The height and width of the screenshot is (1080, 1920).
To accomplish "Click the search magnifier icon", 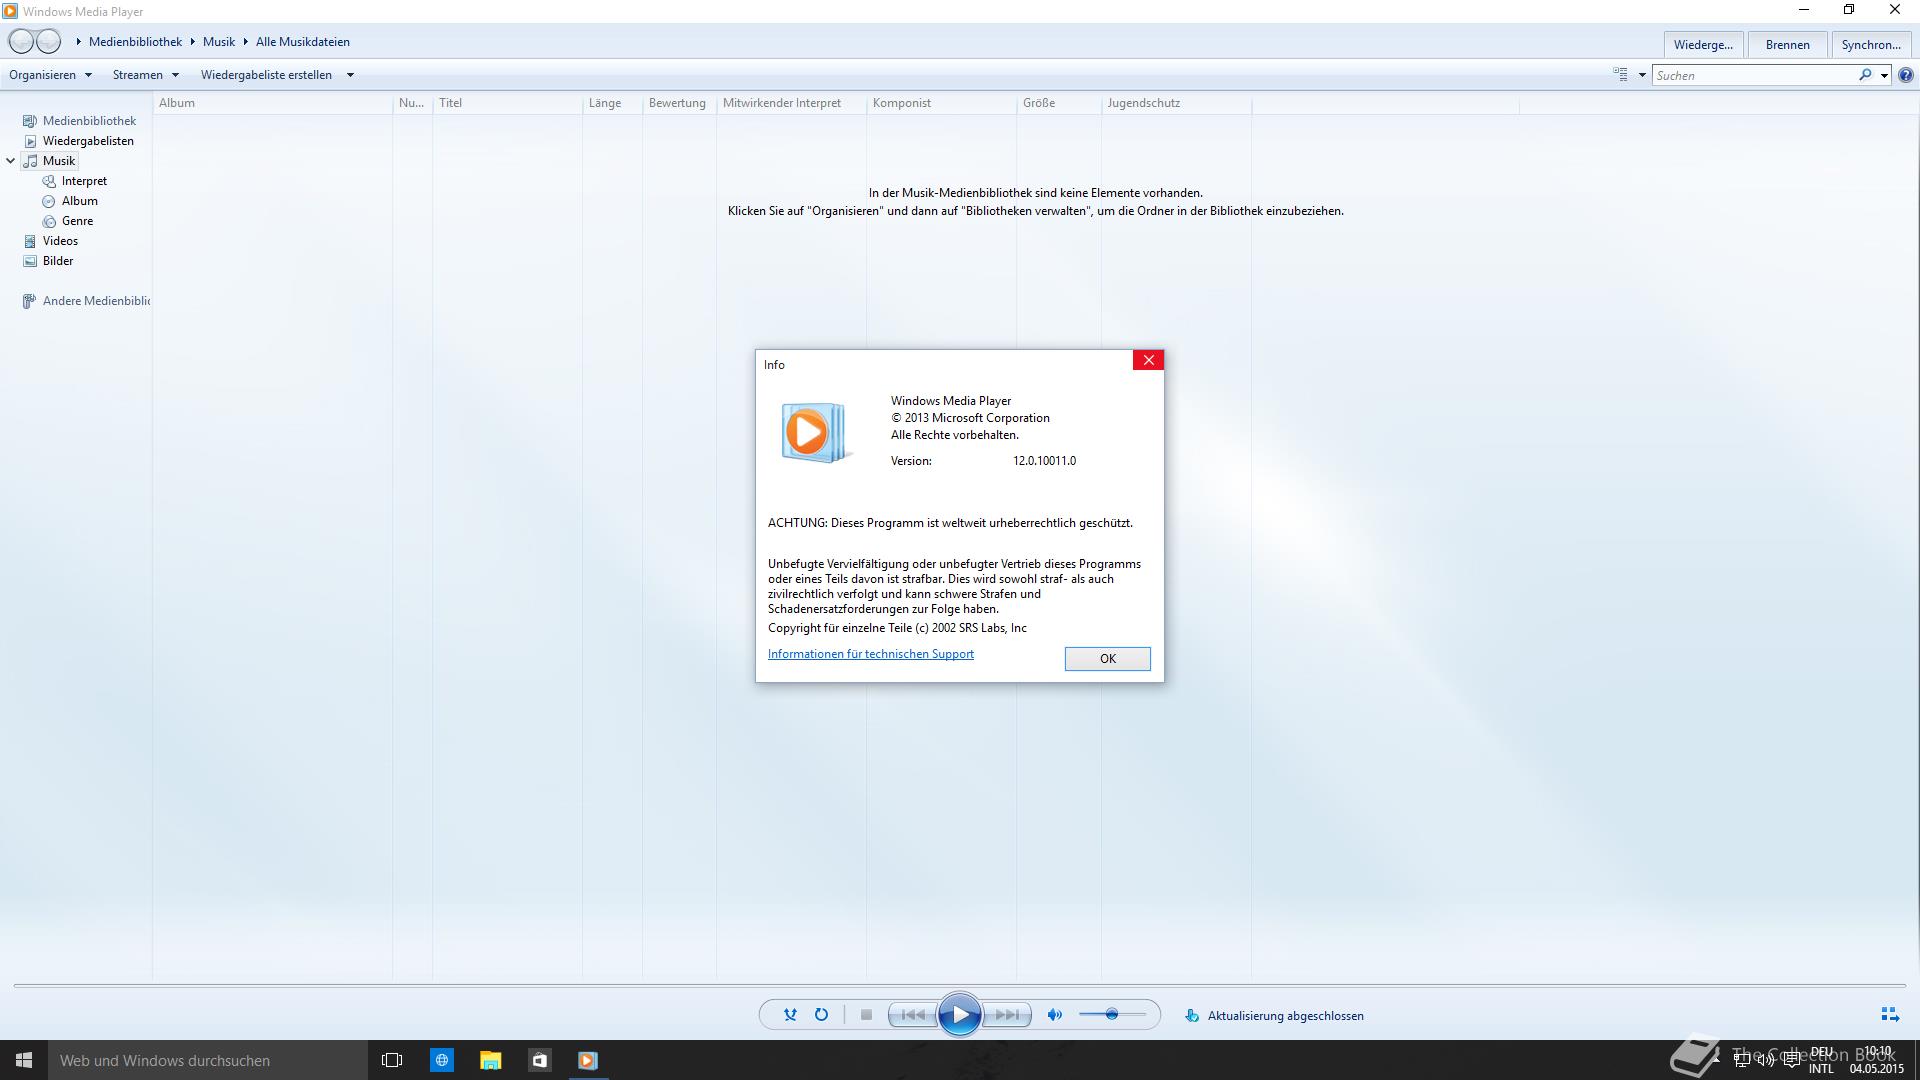I will point(1865,75).
